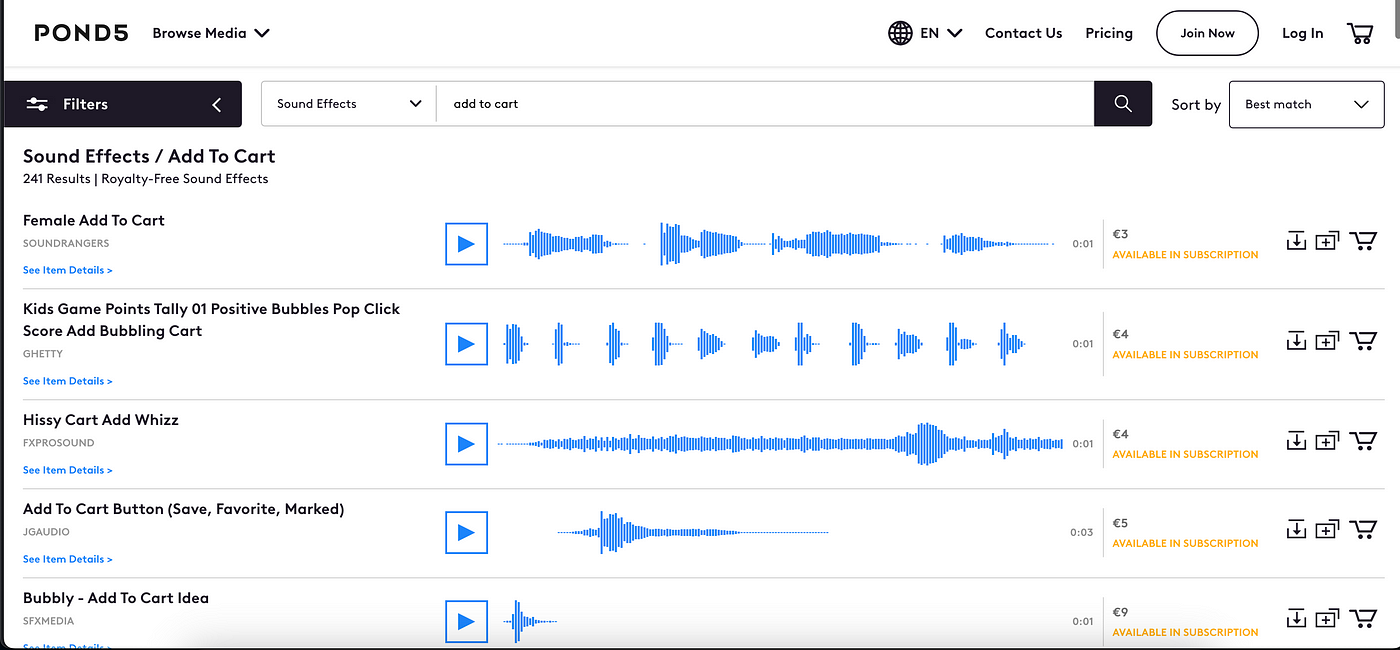
Task: Open item details for "Female Add To Cart"
Action: (67, 269)
